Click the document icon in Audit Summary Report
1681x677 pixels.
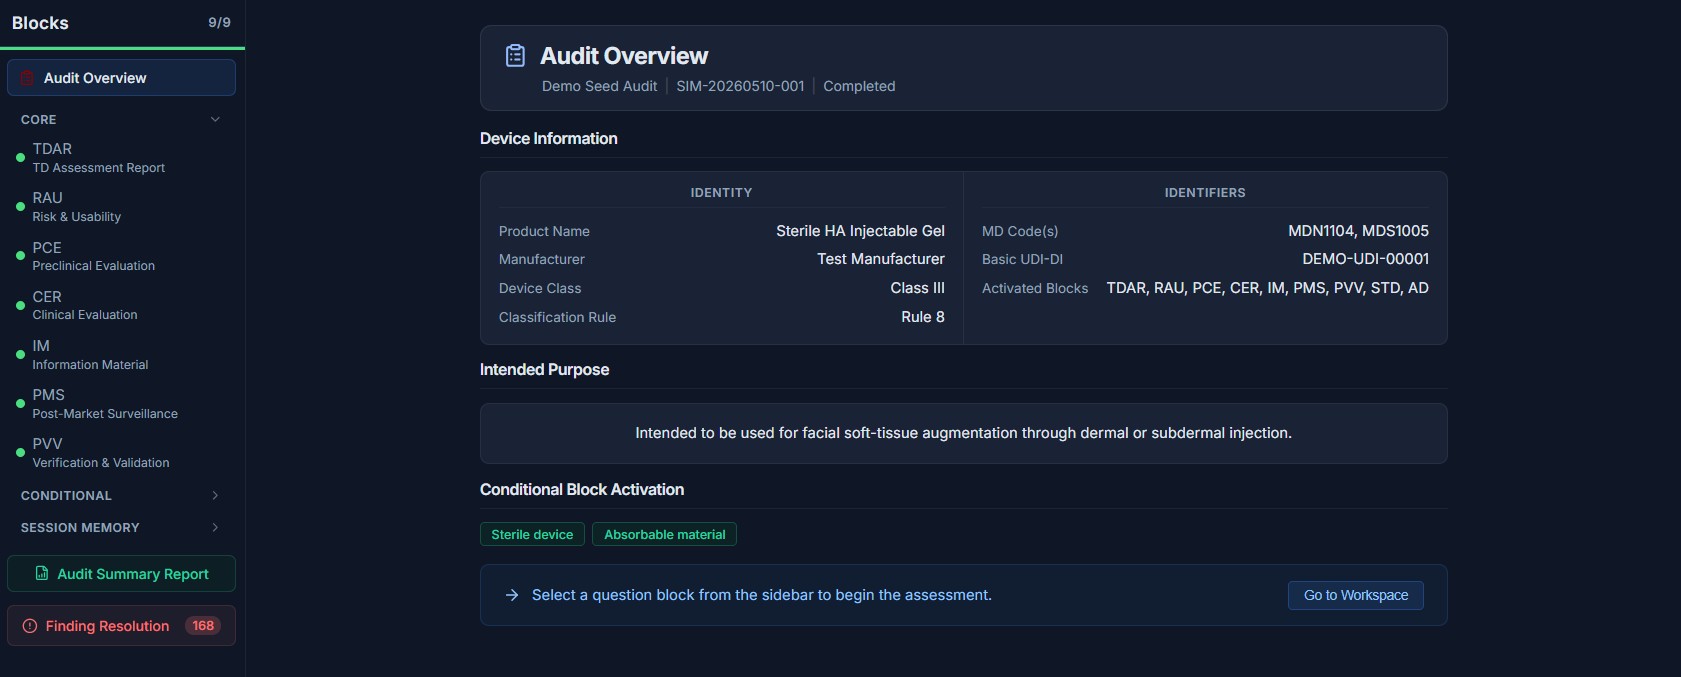[42, 574]
